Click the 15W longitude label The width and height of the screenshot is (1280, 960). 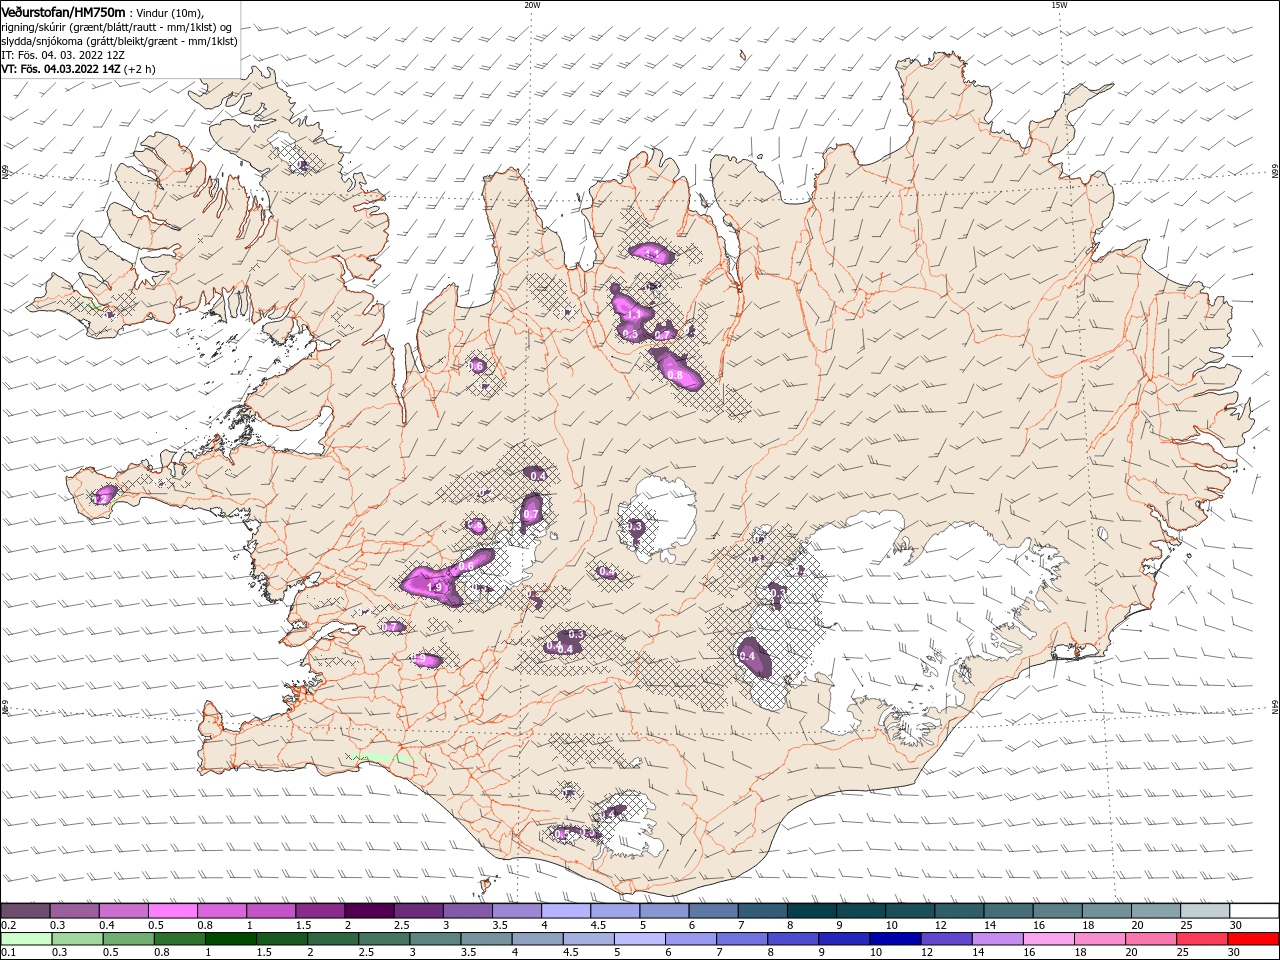pos(1059,5)
